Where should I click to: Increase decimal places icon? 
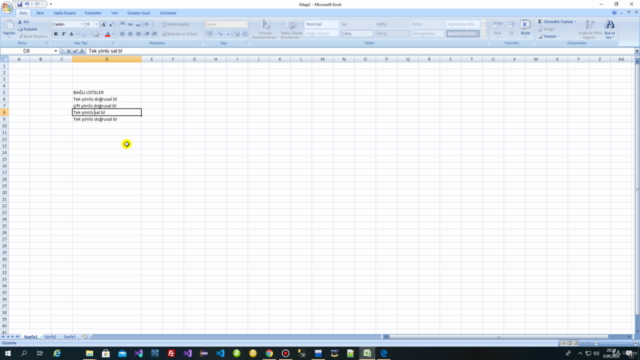pos(237,34)
